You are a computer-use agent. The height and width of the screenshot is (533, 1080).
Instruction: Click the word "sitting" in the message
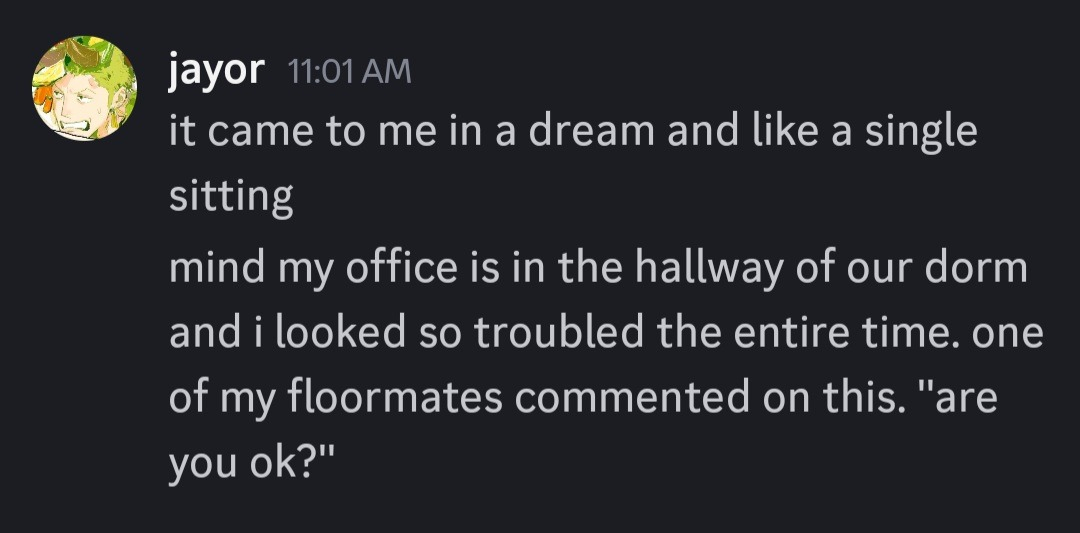coord(230,198)
